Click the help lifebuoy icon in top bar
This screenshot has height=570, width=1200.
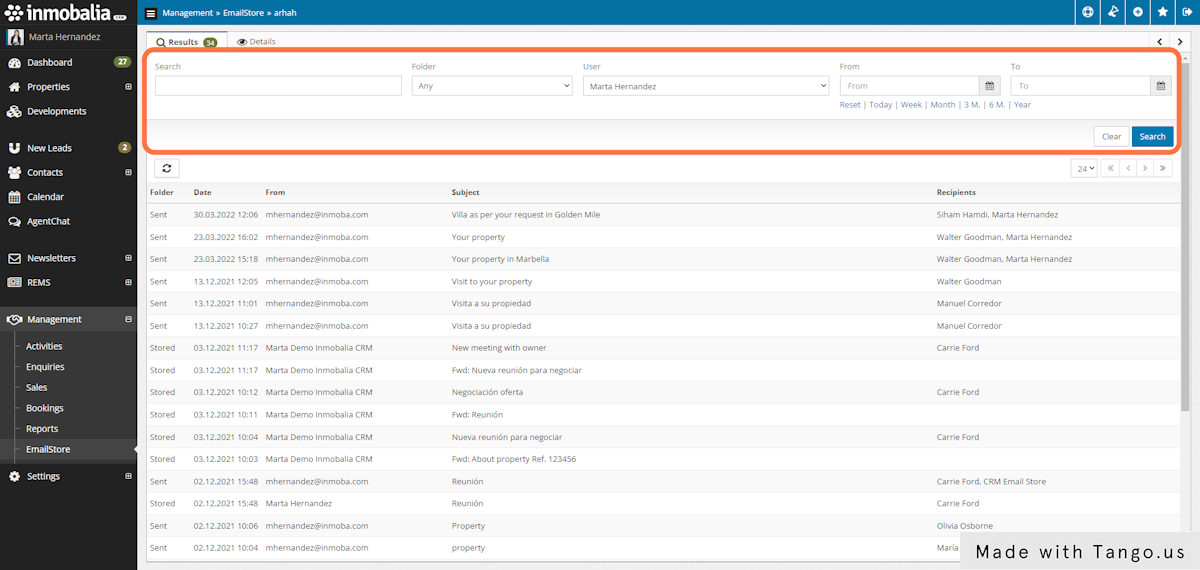click(x=1088, y=13)
